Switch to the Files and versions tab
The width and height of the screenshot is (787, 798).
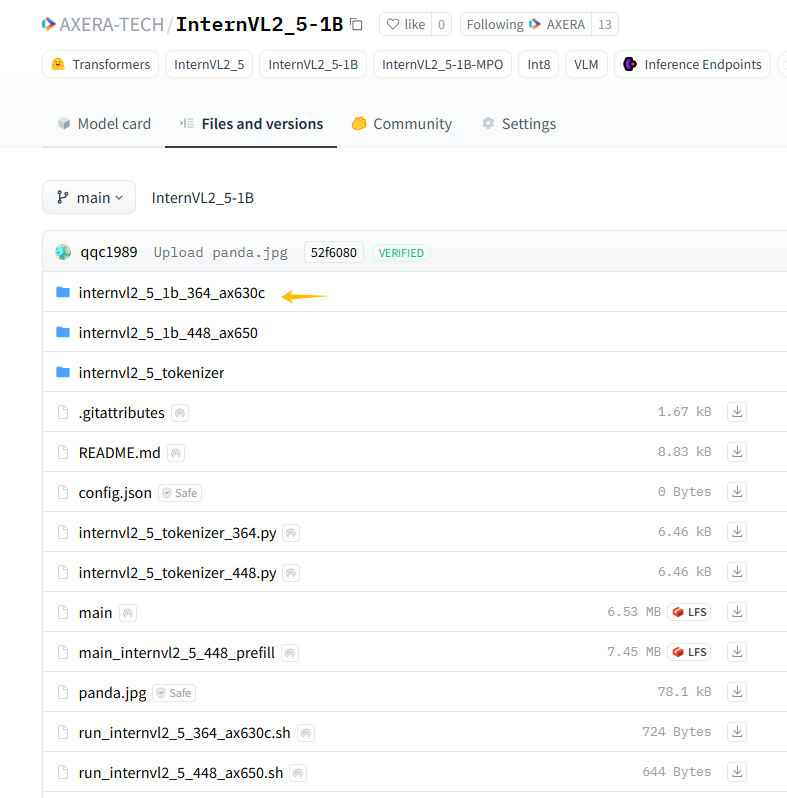251,124
